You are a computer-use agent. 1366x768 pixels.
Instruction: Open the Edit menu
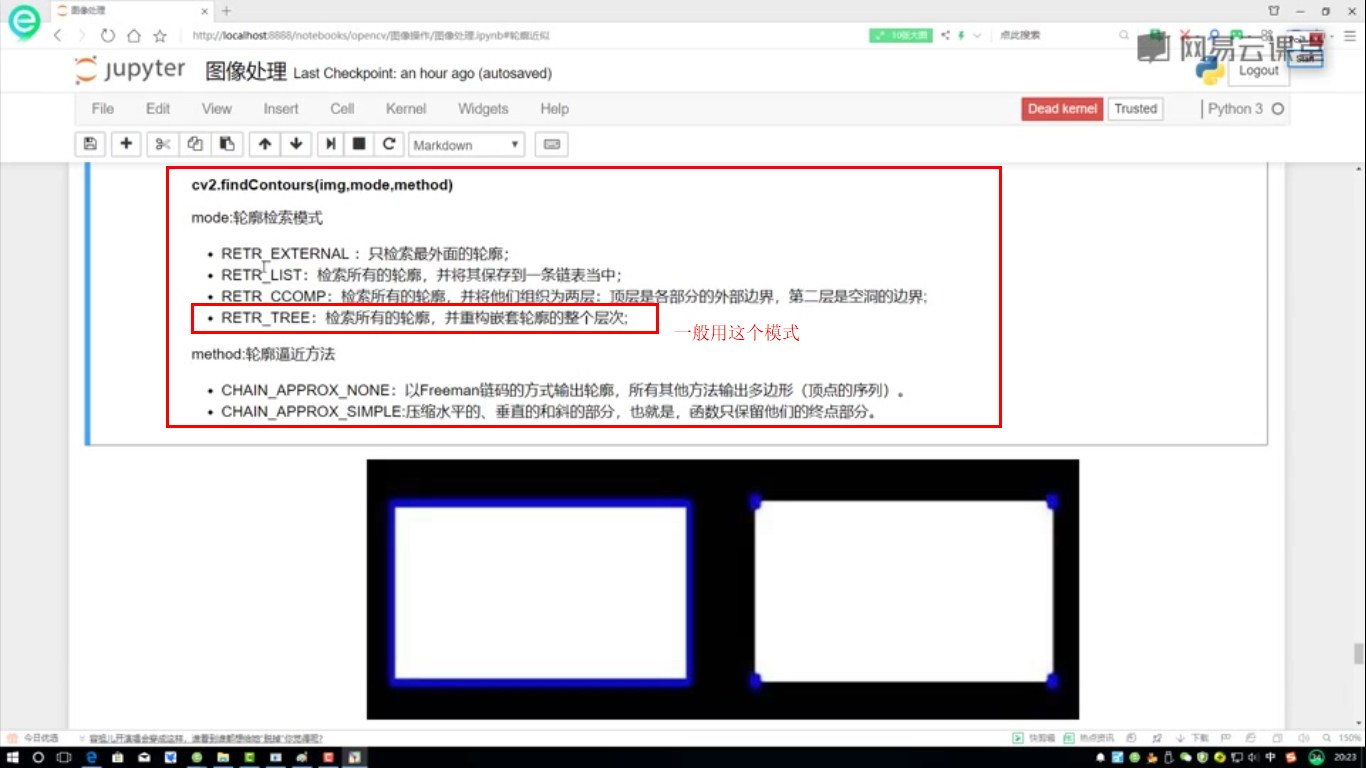click(x=158, y=108)
